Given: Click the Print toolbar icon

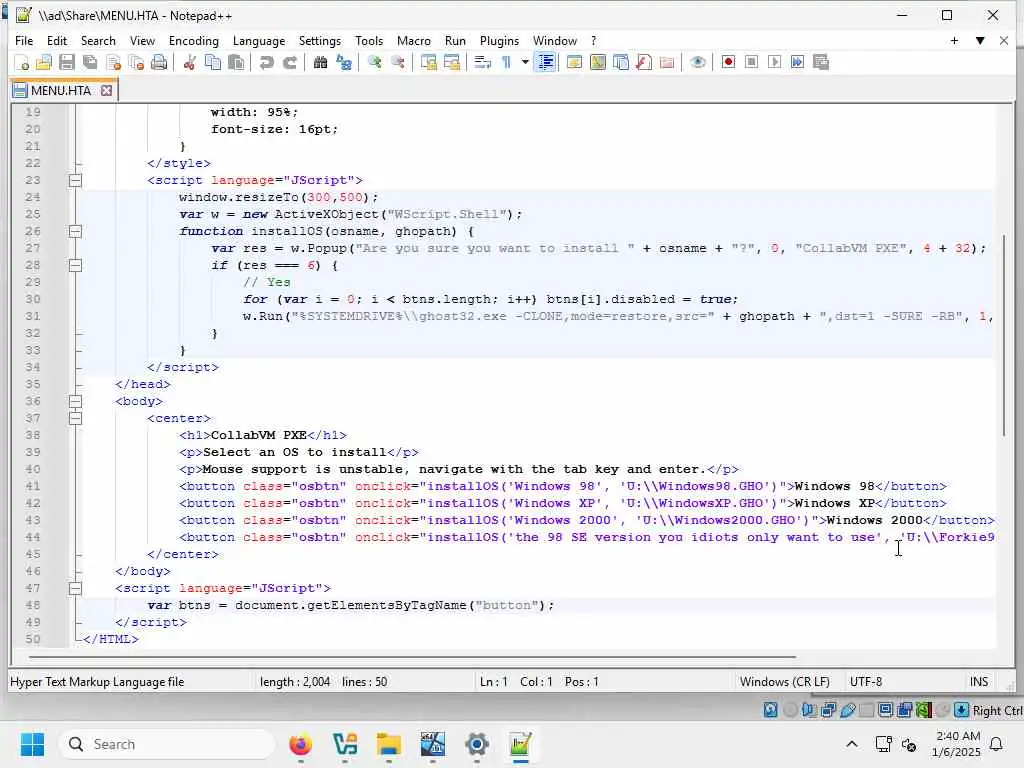Looking at the screenshot, I should (x=159, y=63).
